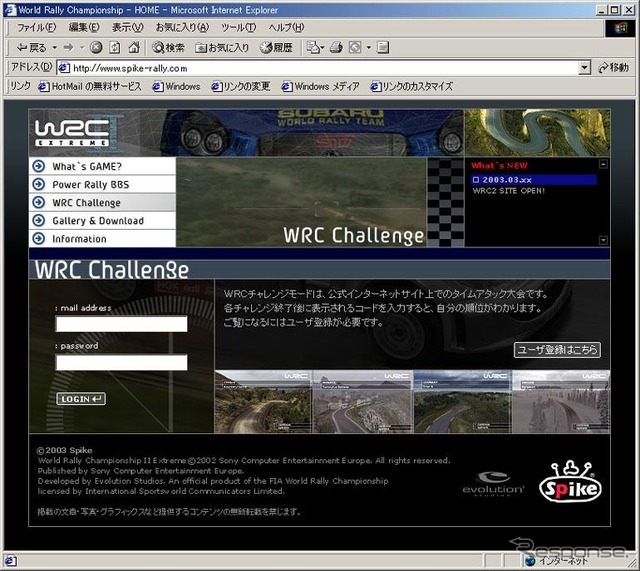Open the 編集(E) menu

click(x=84, y=27)
